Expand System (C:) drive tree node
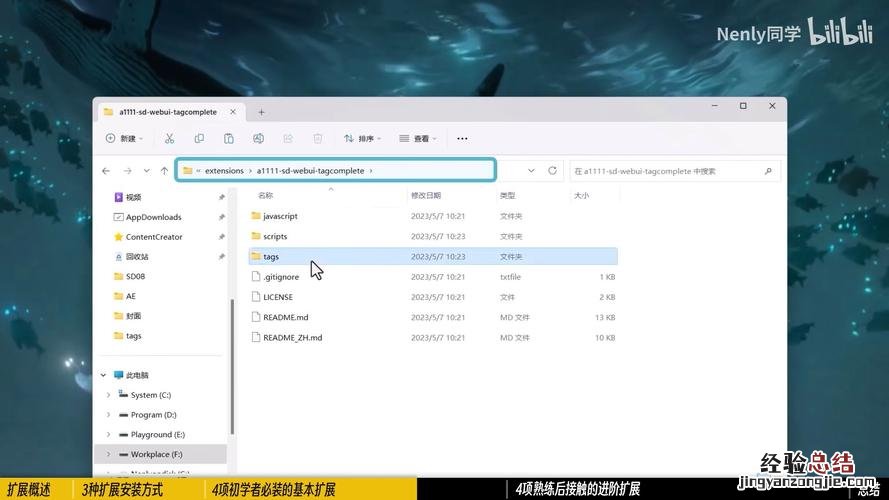Screen dimensions: 889x500 point(108,395)
